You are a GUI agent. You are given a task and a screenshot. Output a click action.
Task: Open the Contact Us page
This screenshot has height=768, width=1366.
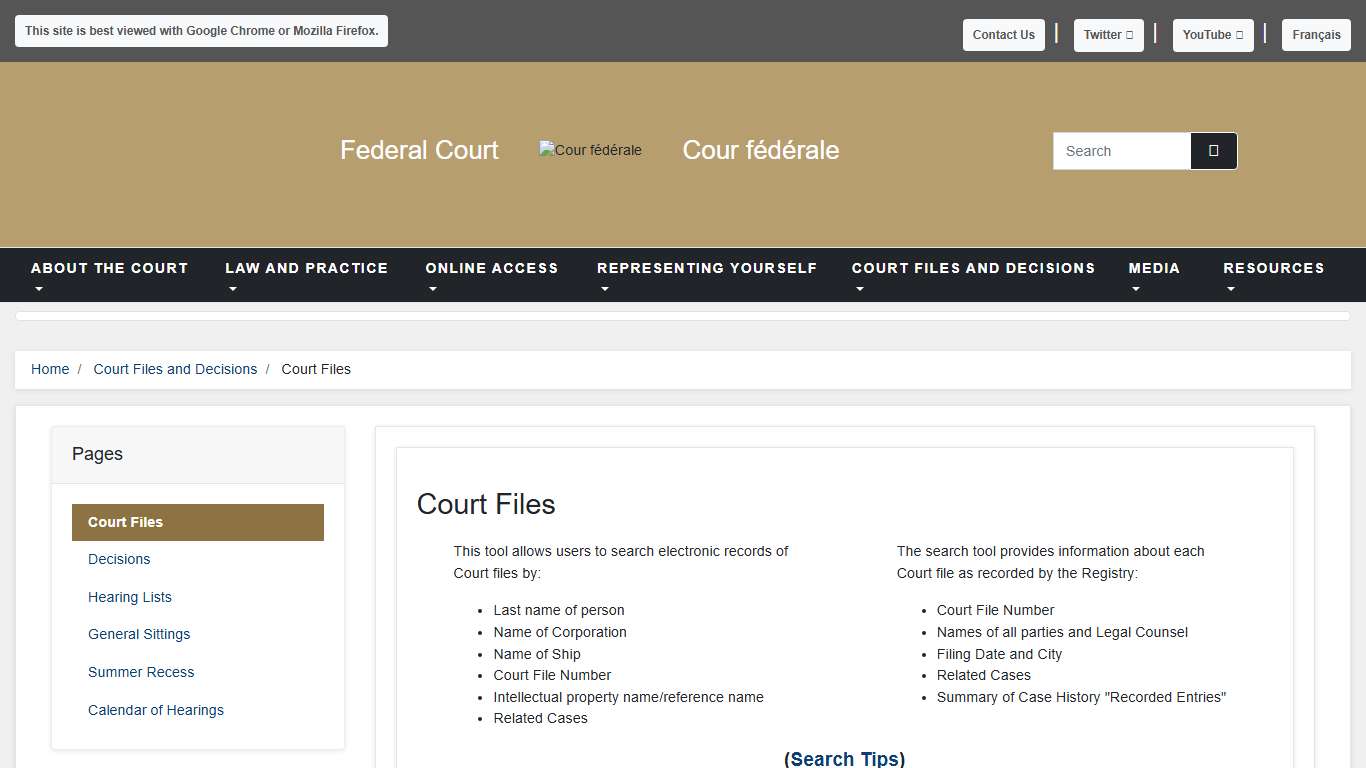[1003, 34]
